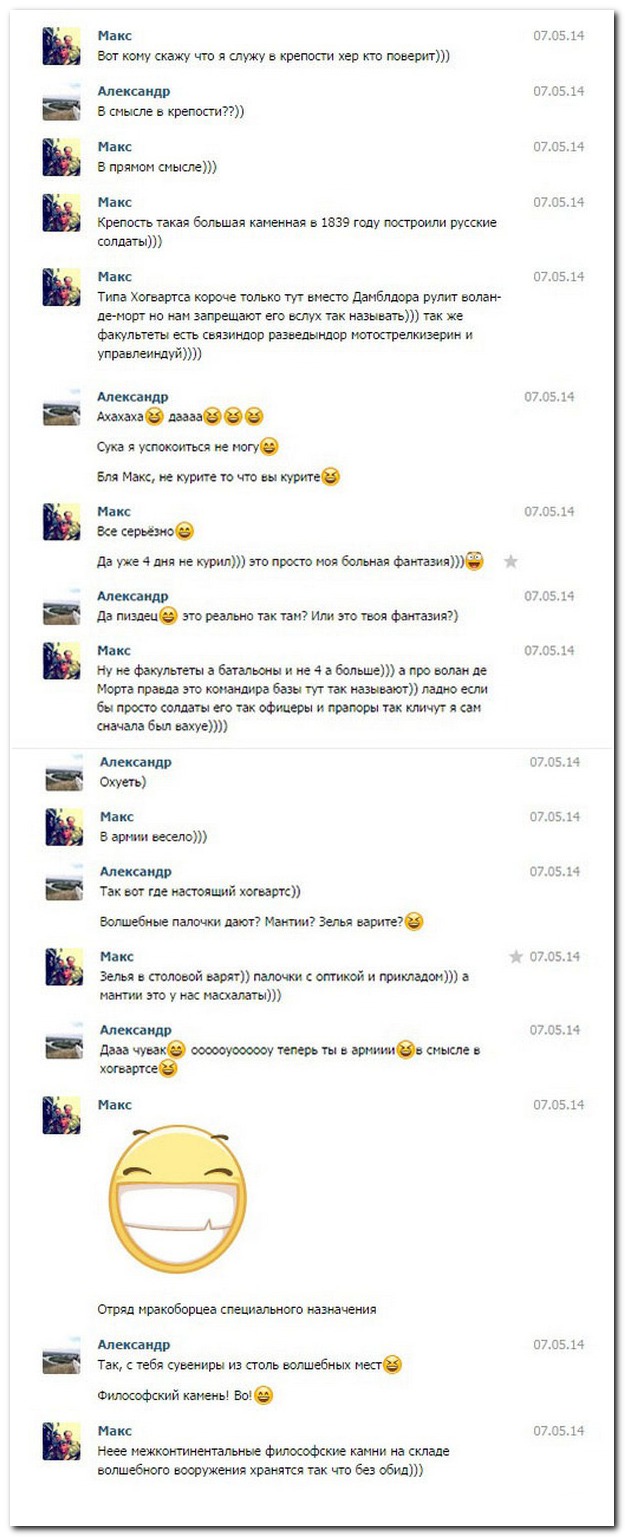Viewport: 625px width, 1537px height.
Task: Open Александр's avatar next to "В смысле в крепости??"
Action: (x=62, y=102)
